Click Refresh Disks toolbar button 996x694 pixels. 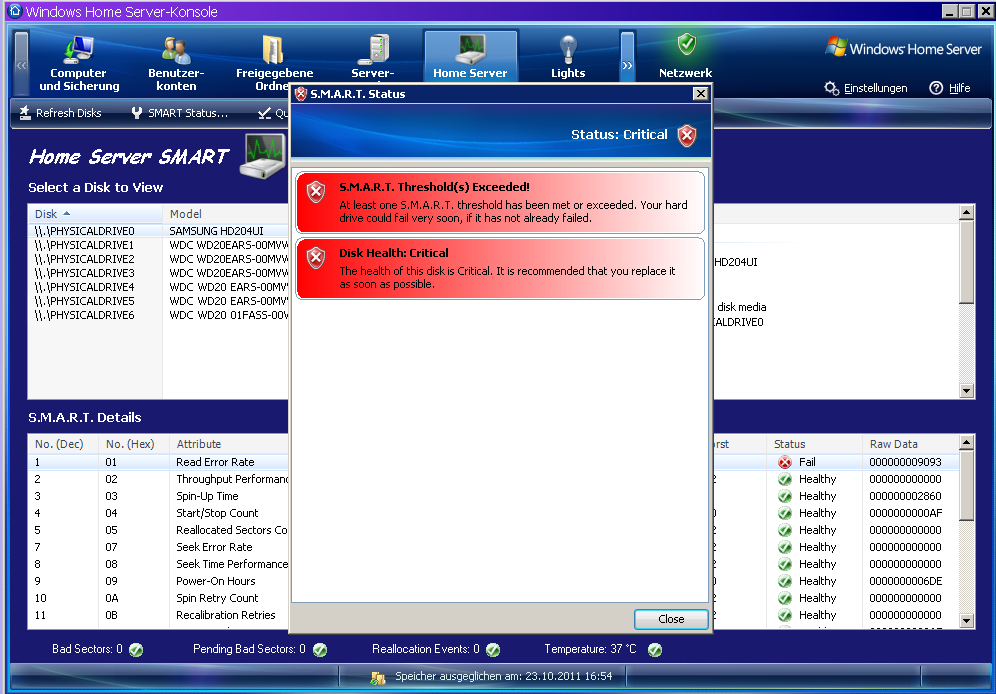pos(60,113)
